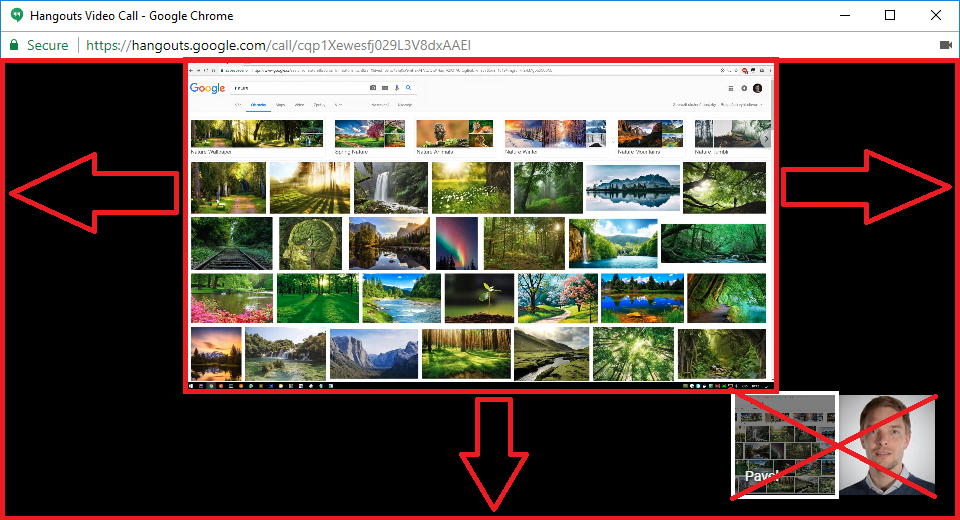Screen dimensions: 960x520
Task: Open the Google apps grid icon
Action: (x=730, y=88)
